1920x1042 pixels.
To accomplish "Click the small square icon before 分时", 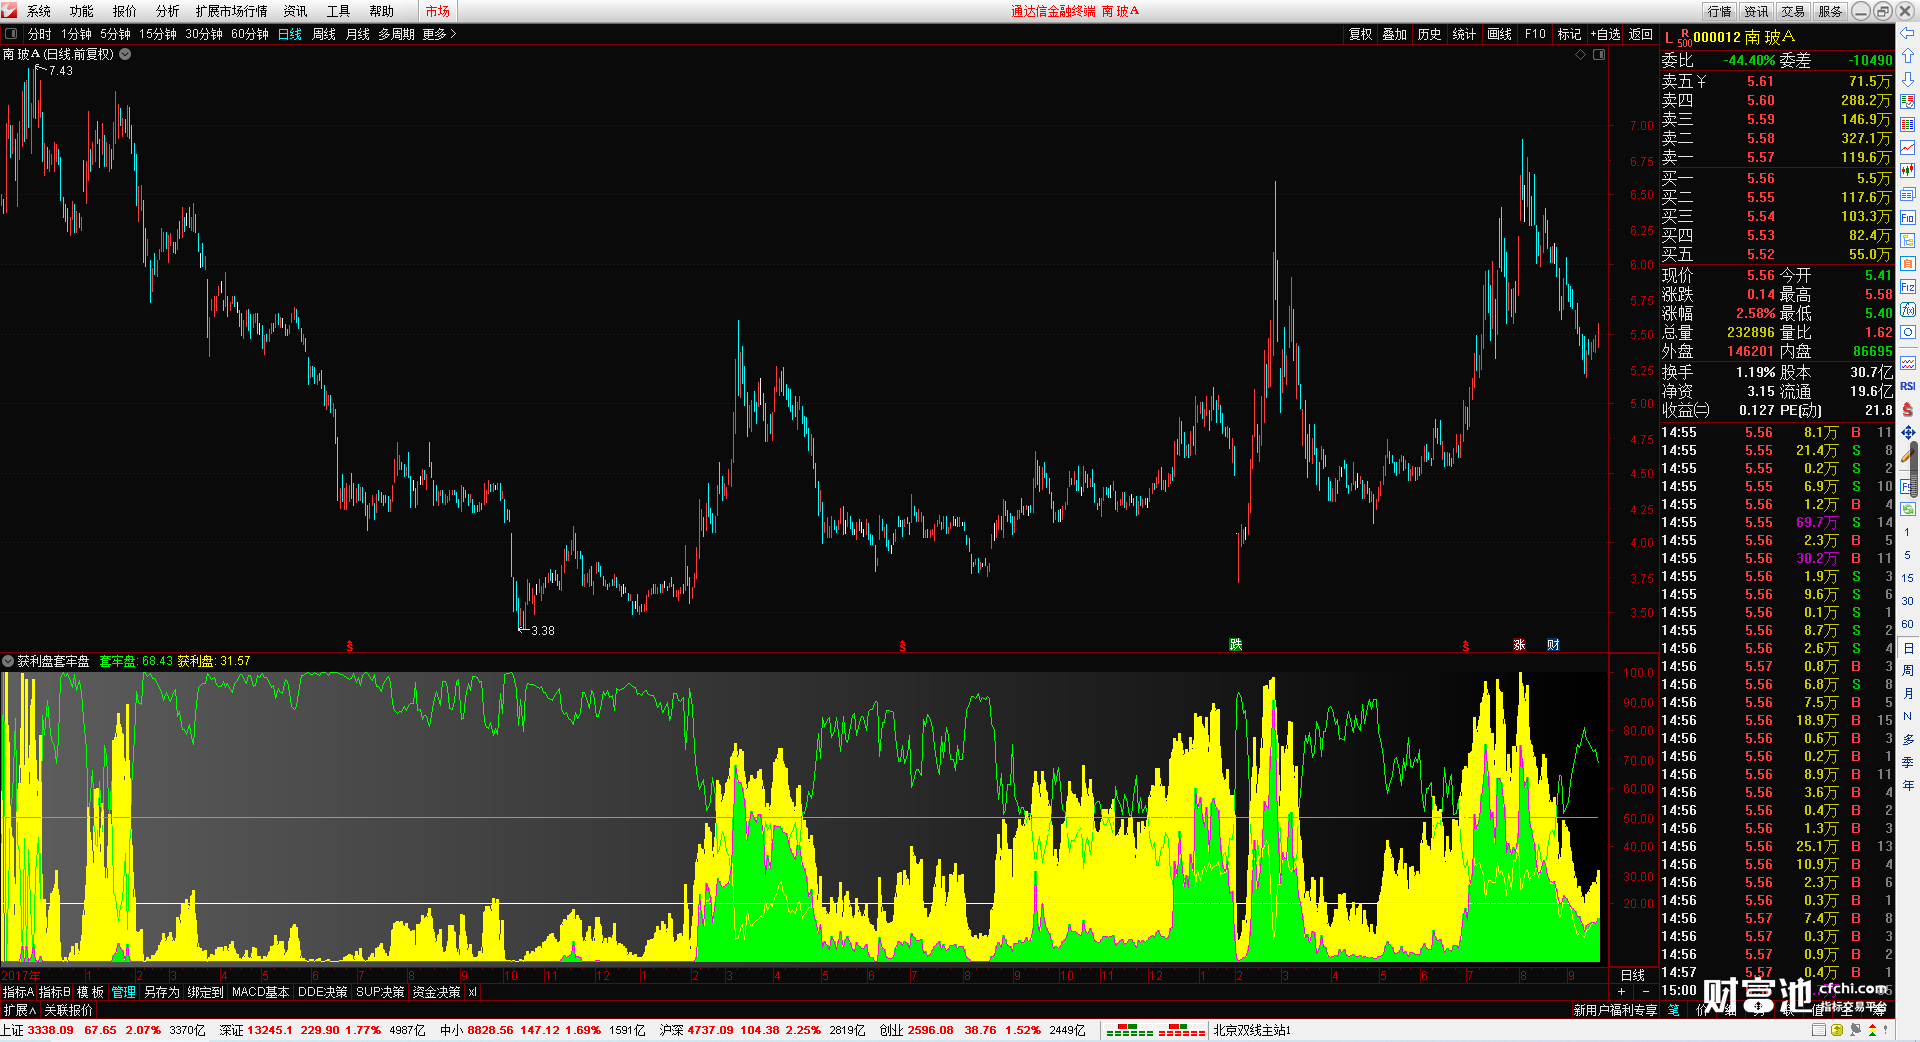I will [x=11, y=34].
